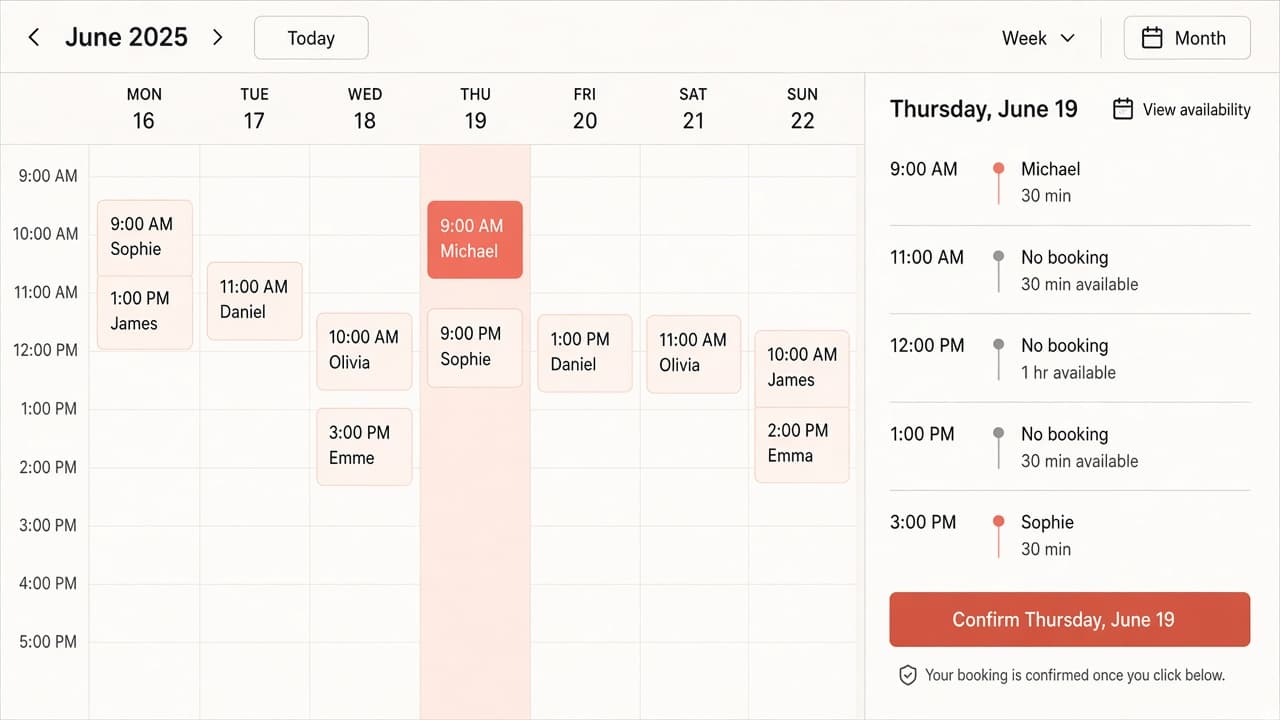
Task: Open View availability link
Action: tap(1196, 109)
